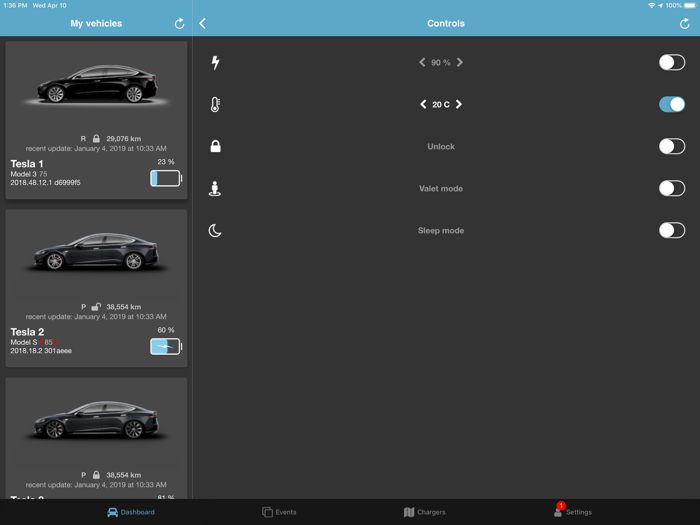Lower temperature from 20 C
The height and width of the screenshot is (525, 700).
coord(423,104)
